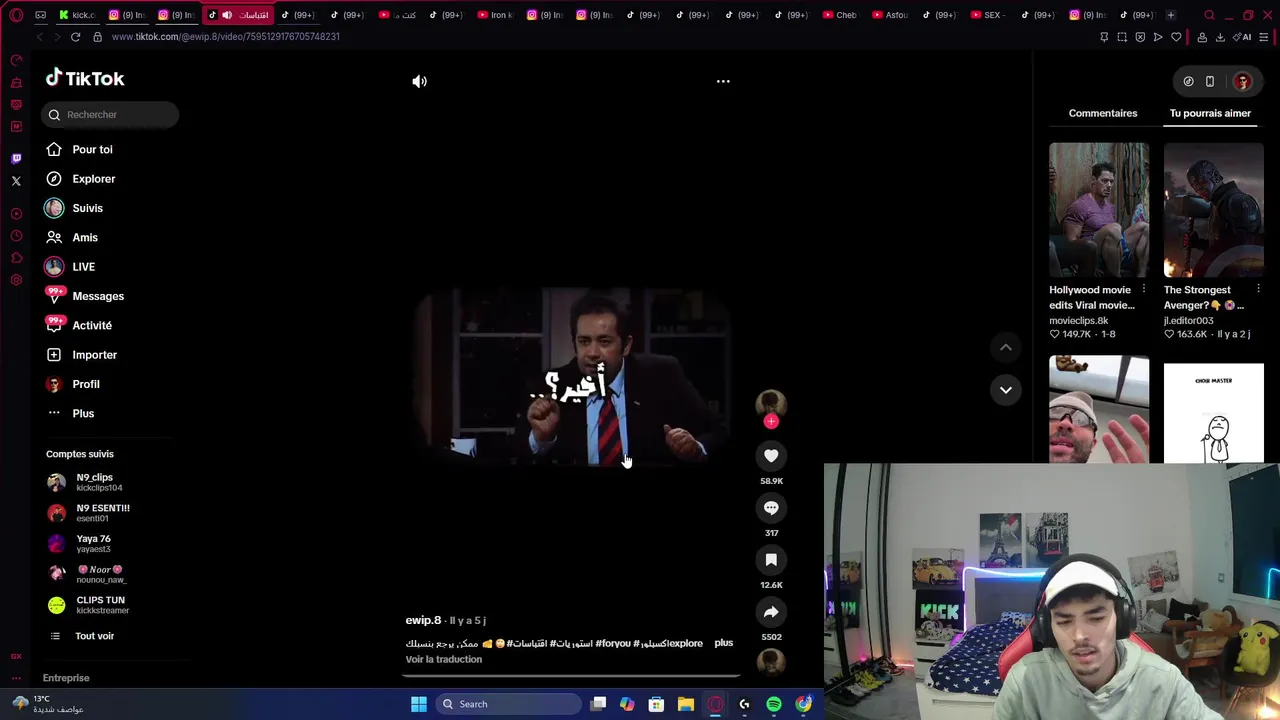This screenshot has height=720, width=1280.
Task: Click the TikTok logo
Action: [85, 79]
